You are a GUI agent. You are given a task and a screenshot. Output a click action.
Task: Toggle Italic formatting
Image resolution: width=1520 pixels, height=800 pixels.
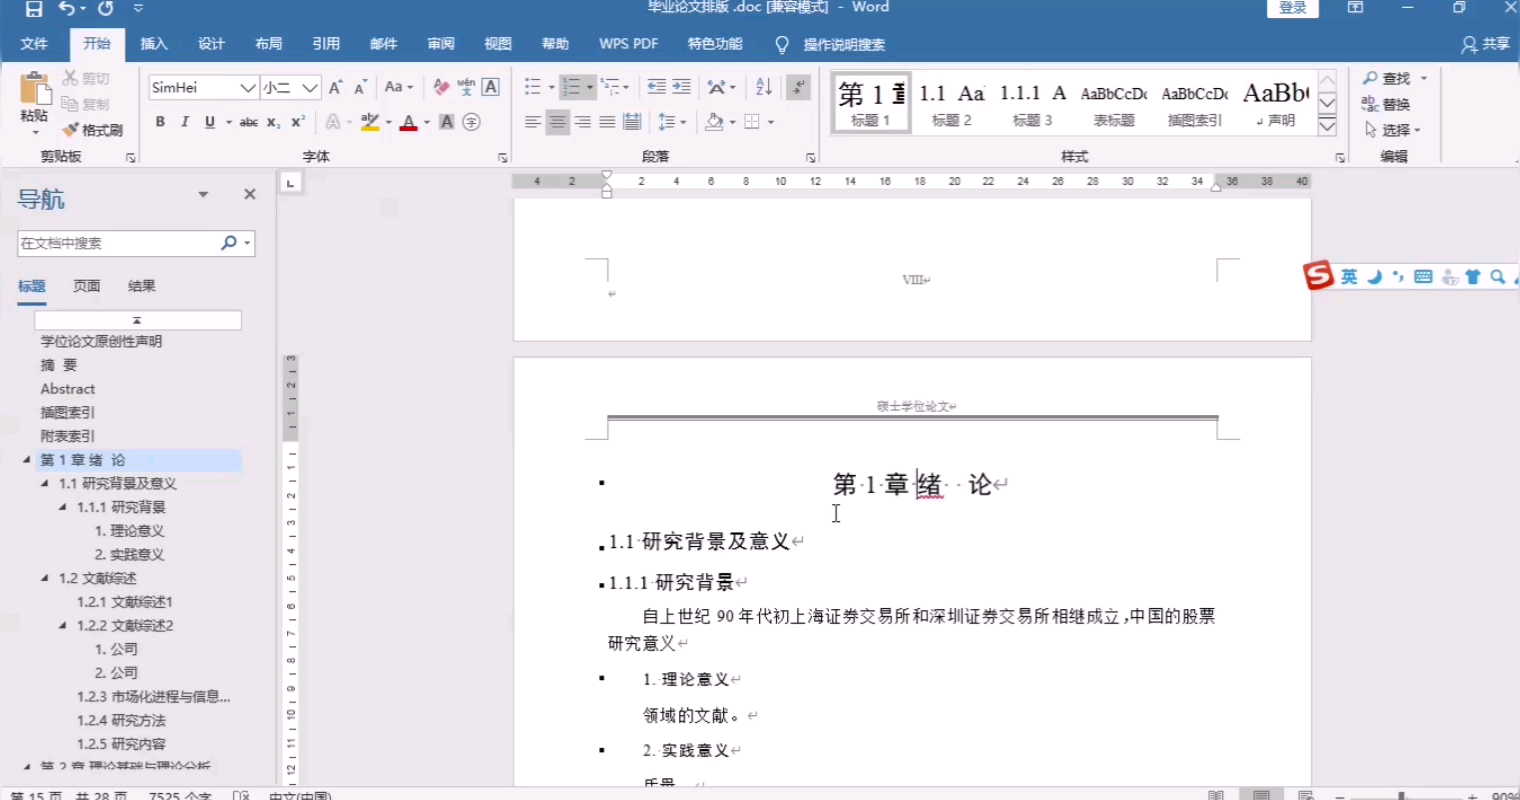point(185,122)
